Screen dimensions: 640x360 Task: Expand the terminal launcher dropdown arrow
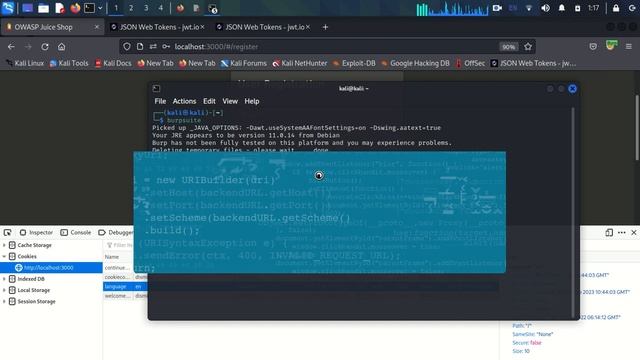100,8
